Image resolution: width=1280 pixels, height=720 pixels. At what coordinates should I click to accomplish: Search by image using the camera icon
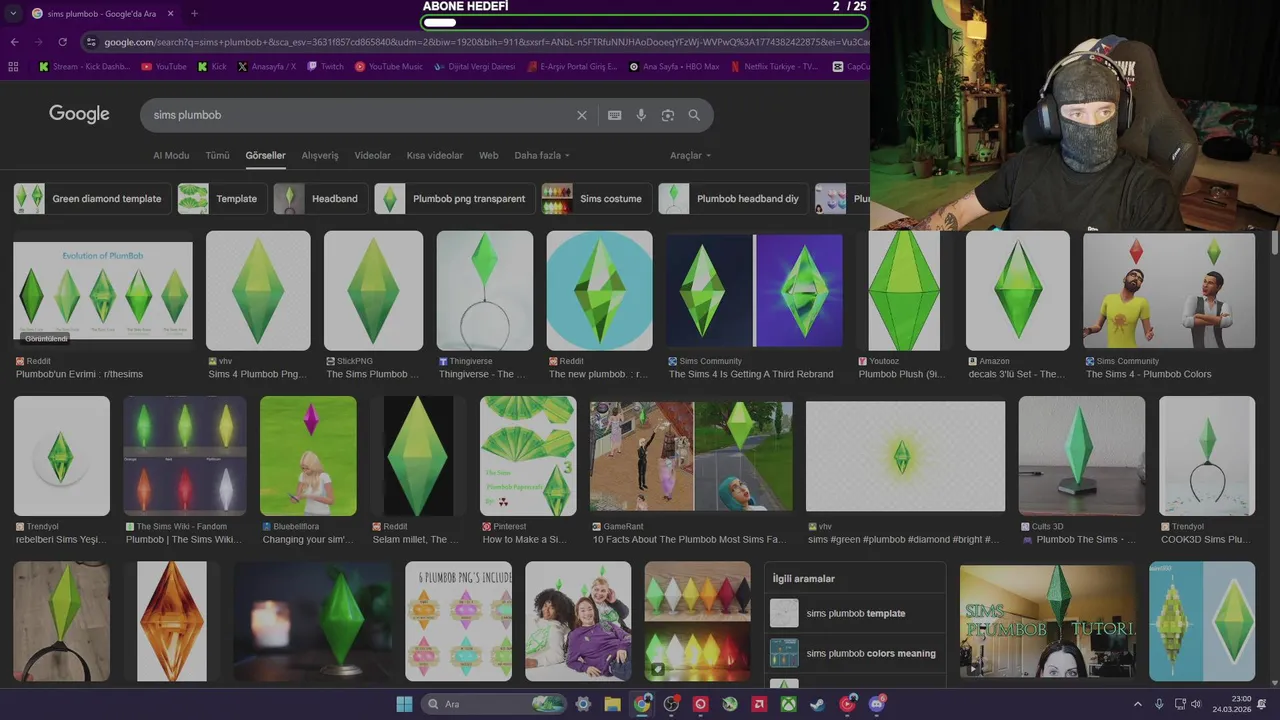(x=667, y=115)
